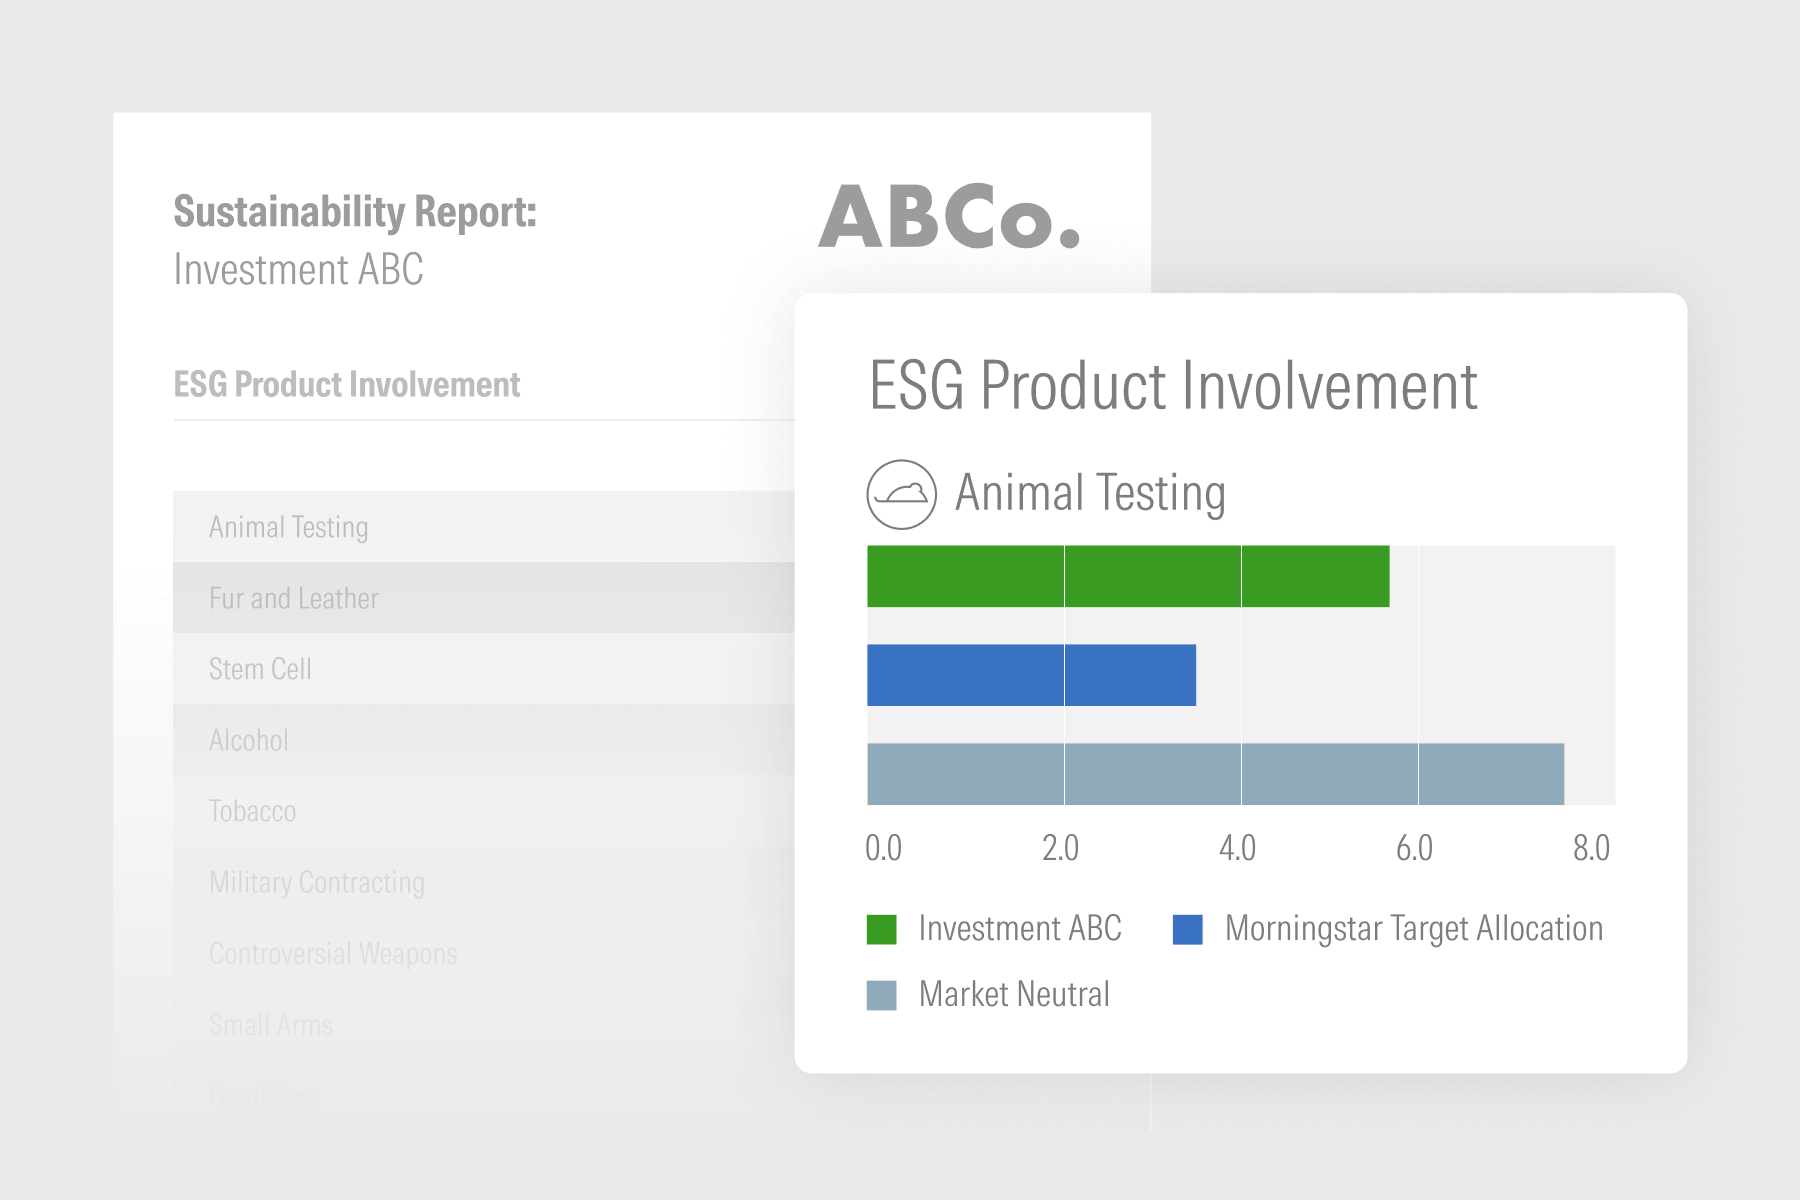This screenshot has height=1200, width=1800.
Task: Click the Sustainability Report heading
Action: click(x=355, y=212)
